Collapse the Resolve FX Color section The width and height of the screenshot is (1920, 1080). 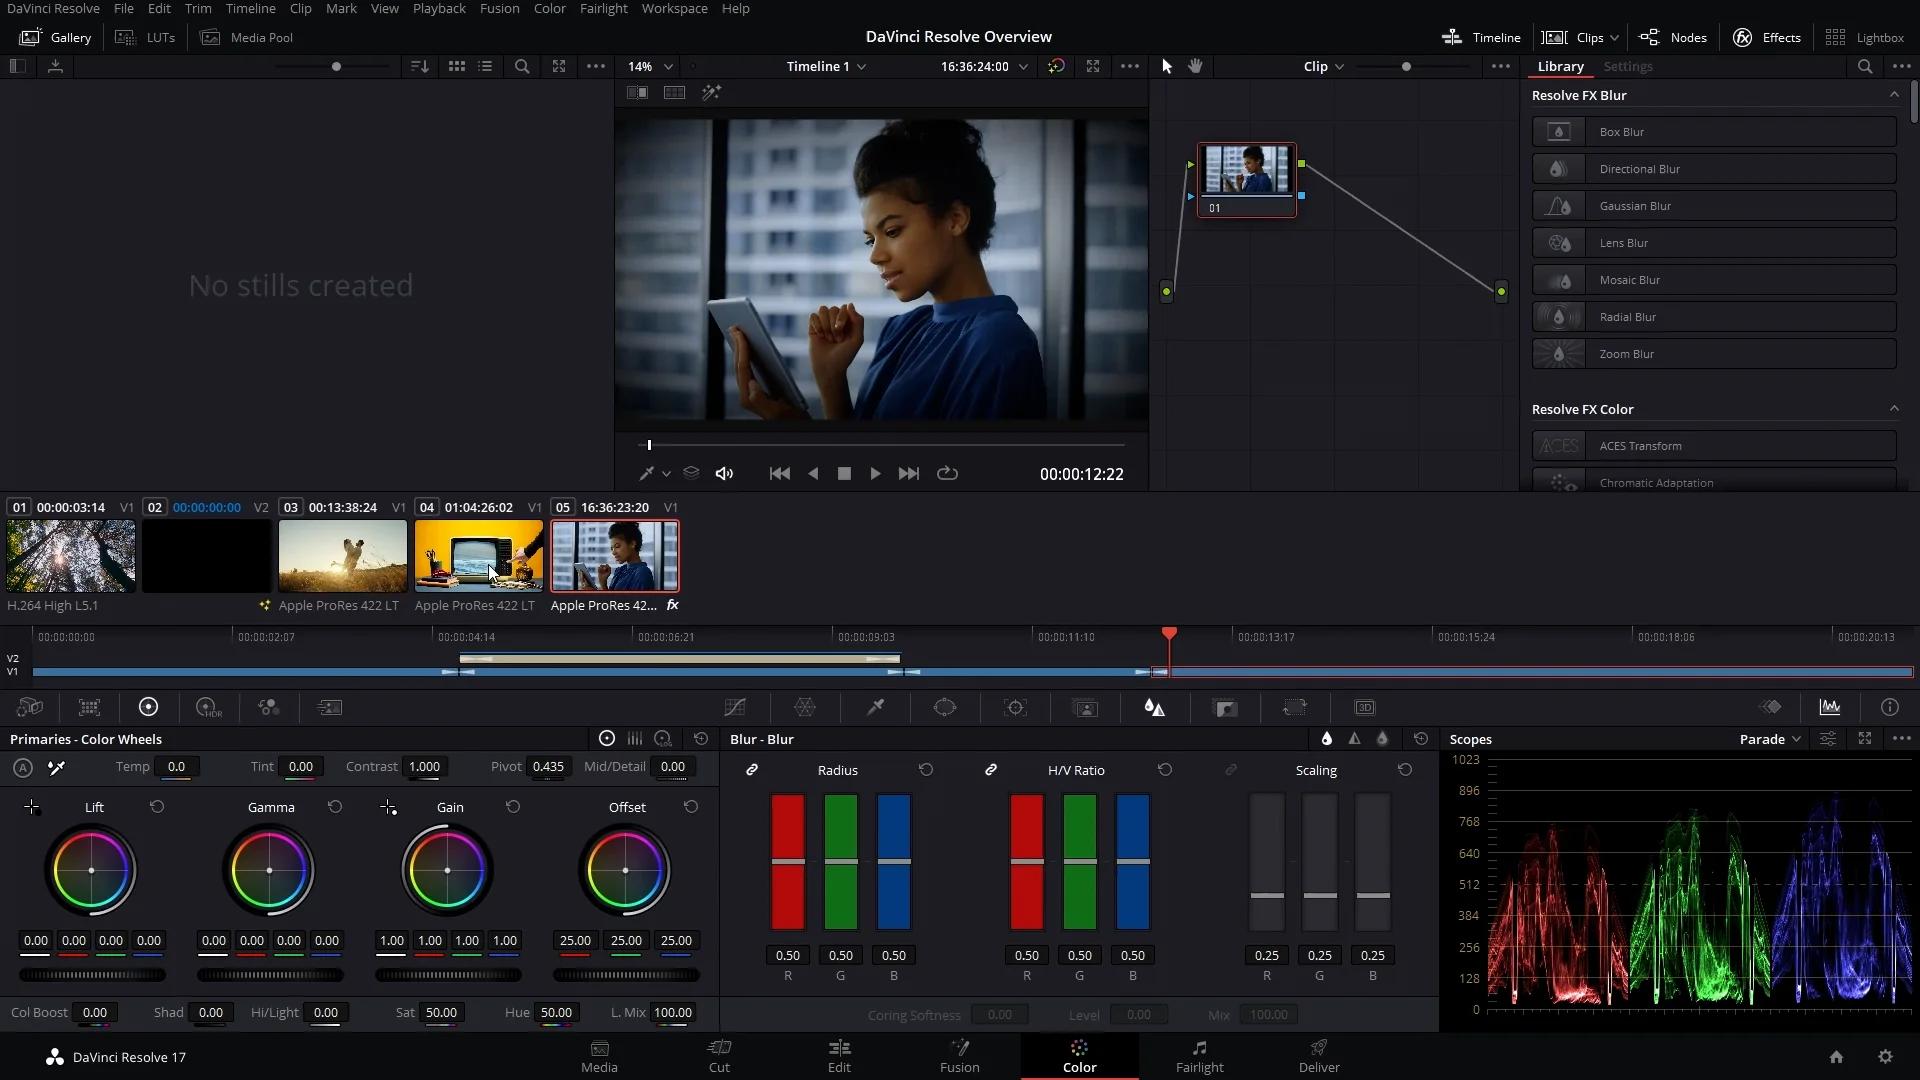[1893, 409]
